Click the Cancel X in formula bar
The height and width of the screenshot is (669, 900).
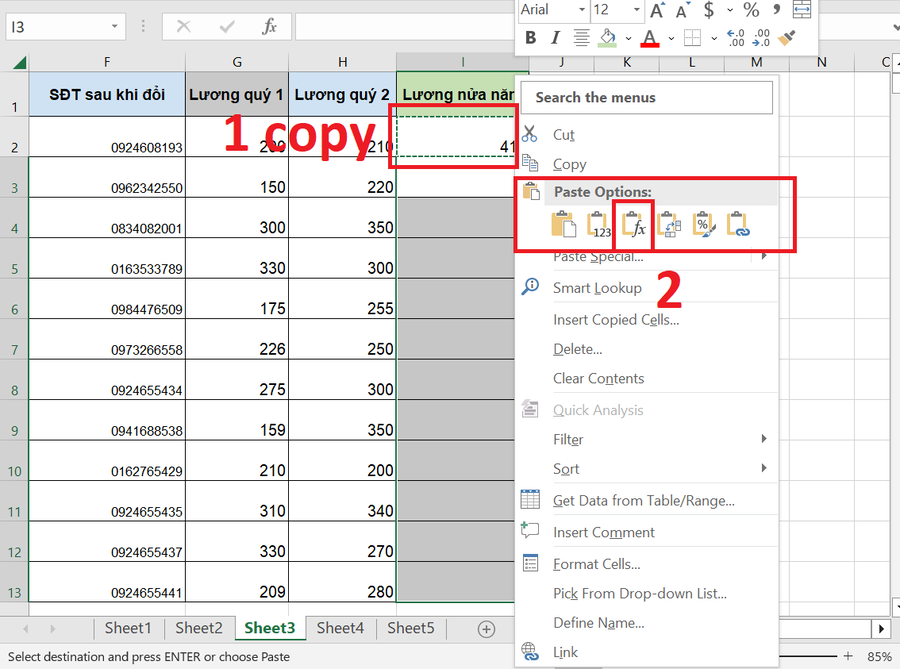pos(184,26)
